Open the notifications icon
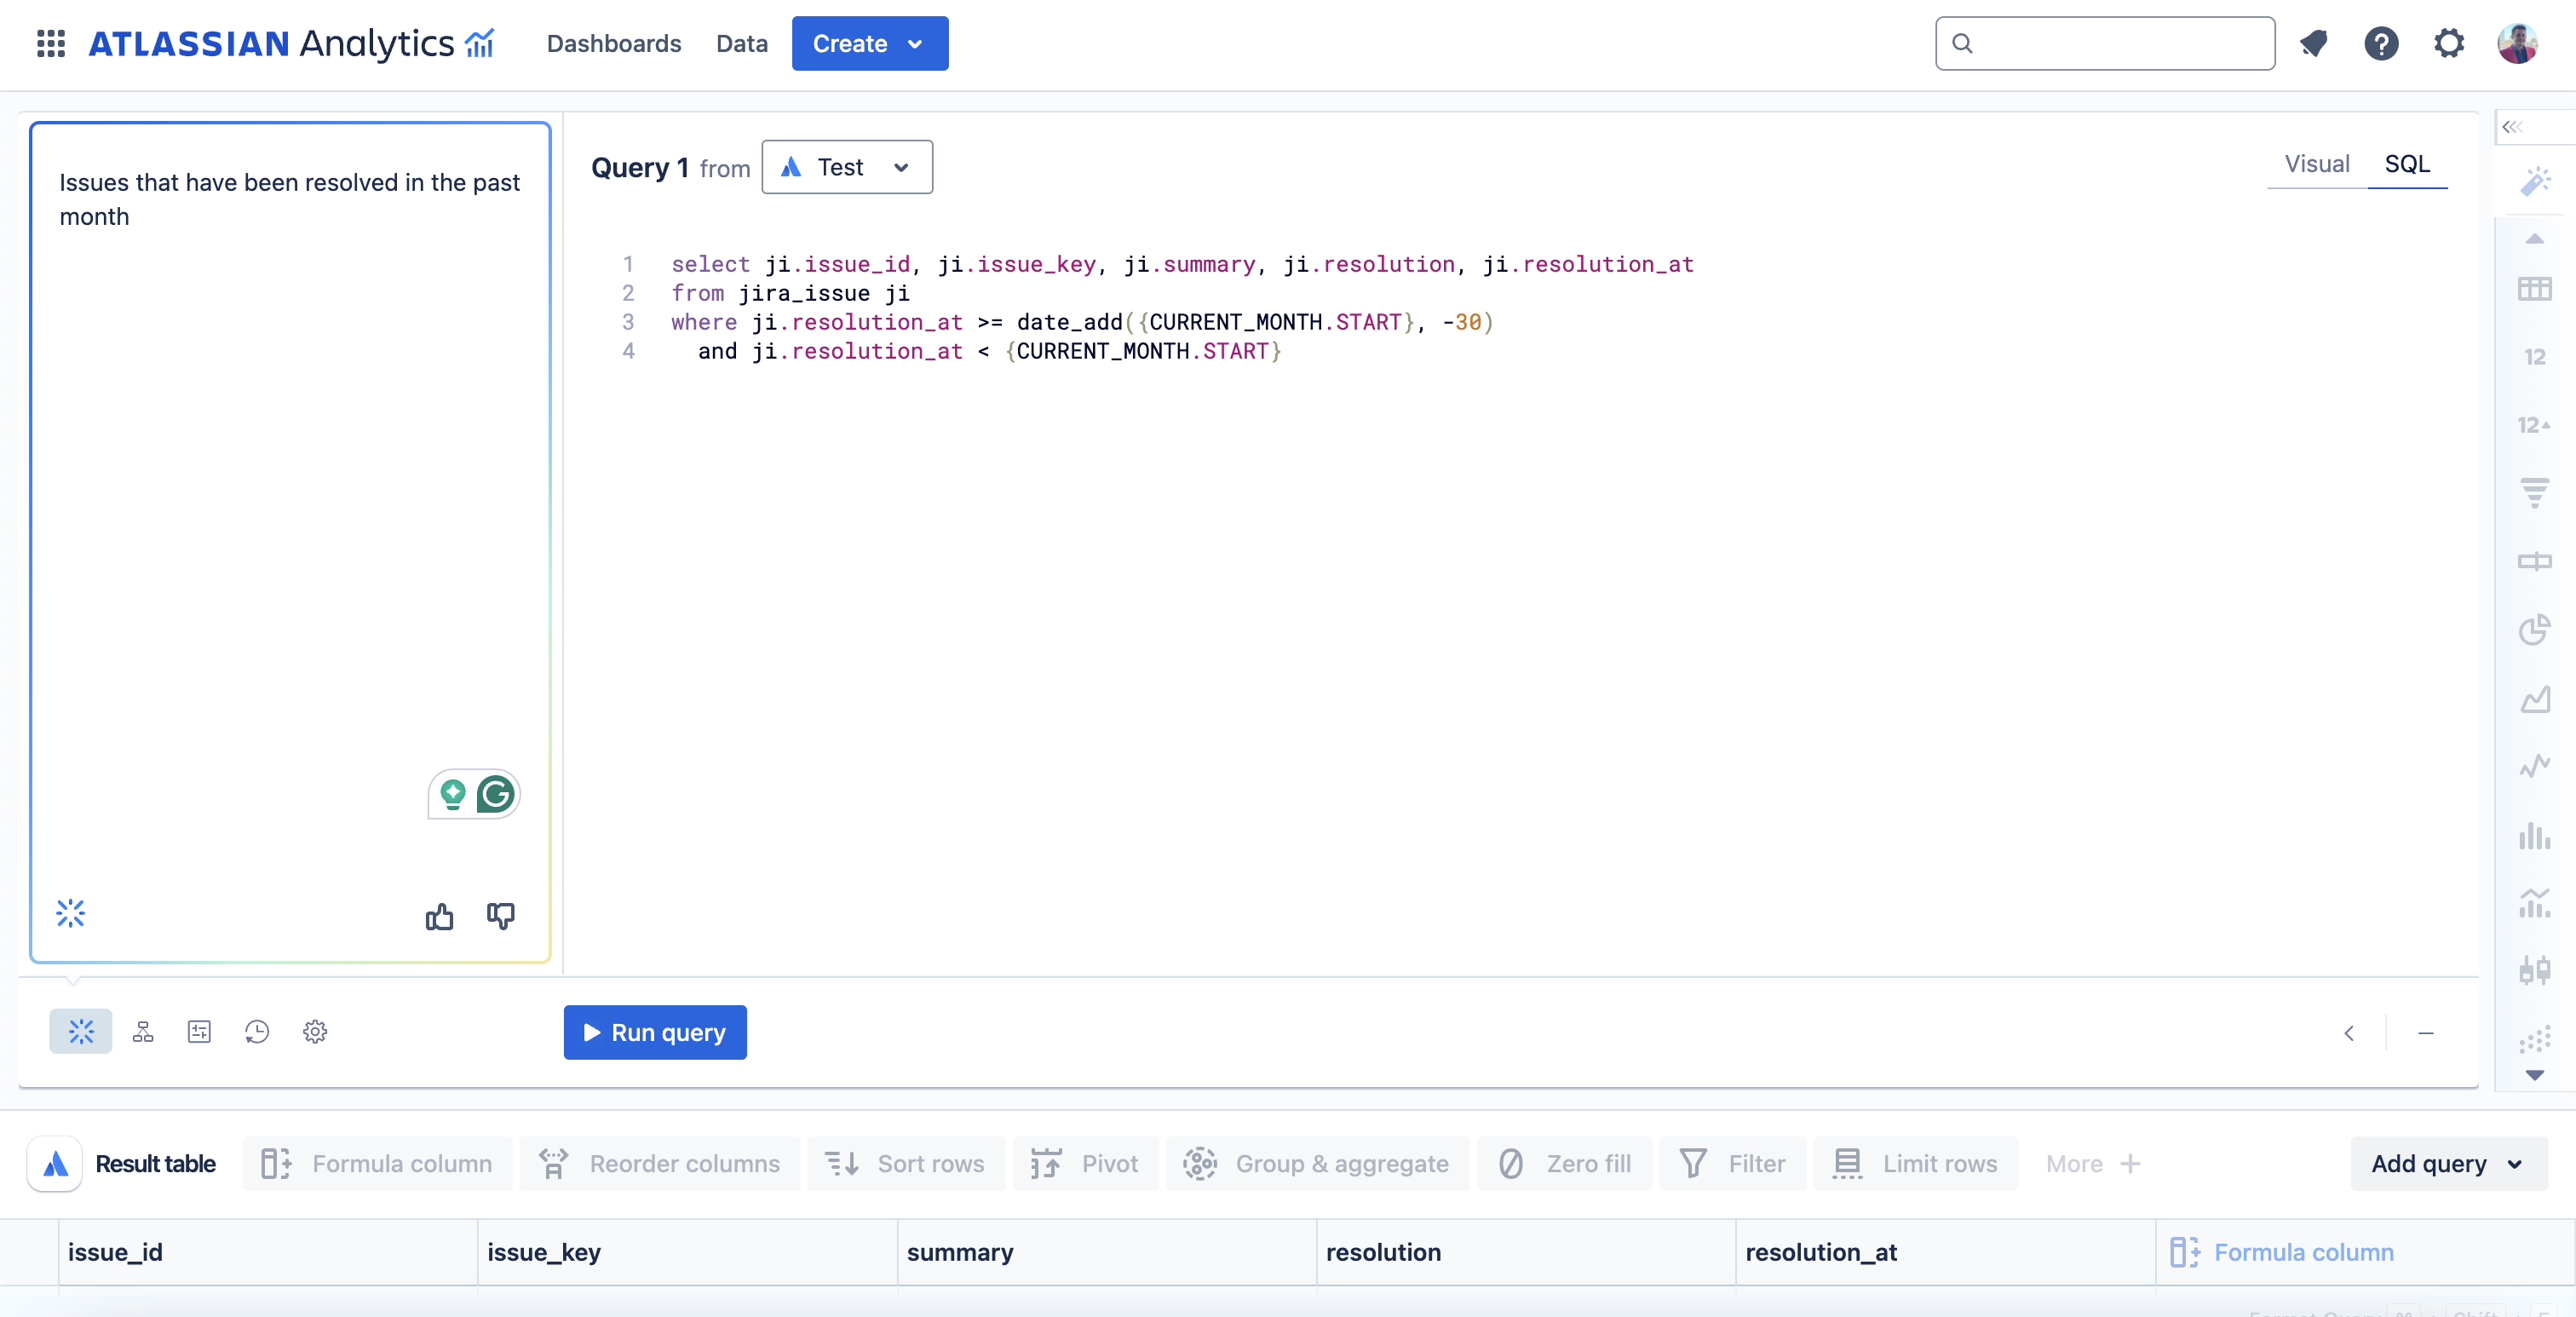The height and width of the screenshot is (1317, 2576). [x=2313, y=43]
